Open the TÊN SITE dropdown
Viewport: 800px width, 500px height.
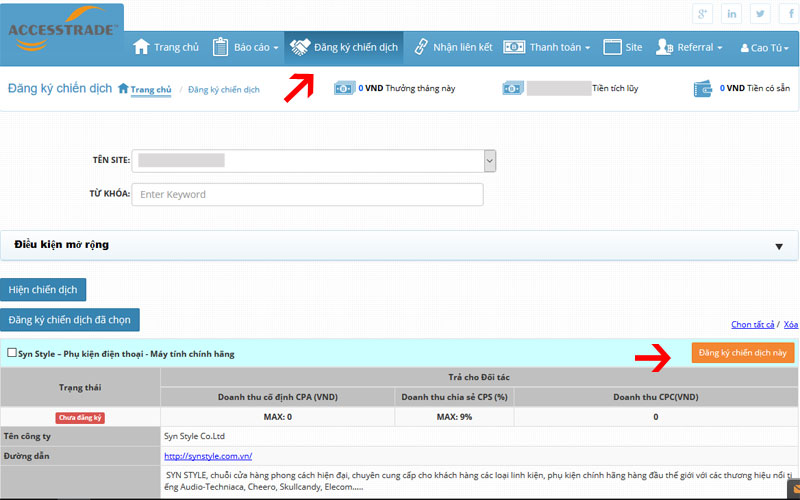tap(489, 160)
